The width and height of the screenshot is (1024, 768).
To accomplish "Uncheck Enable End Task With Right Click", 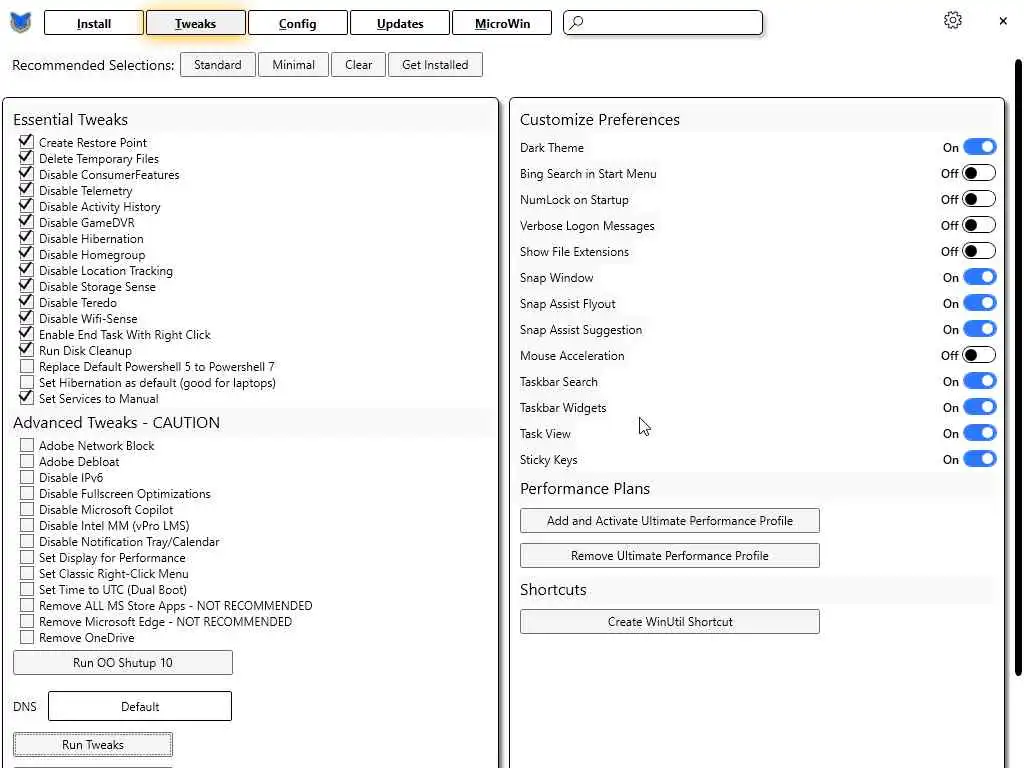I will tap(27, 334).
